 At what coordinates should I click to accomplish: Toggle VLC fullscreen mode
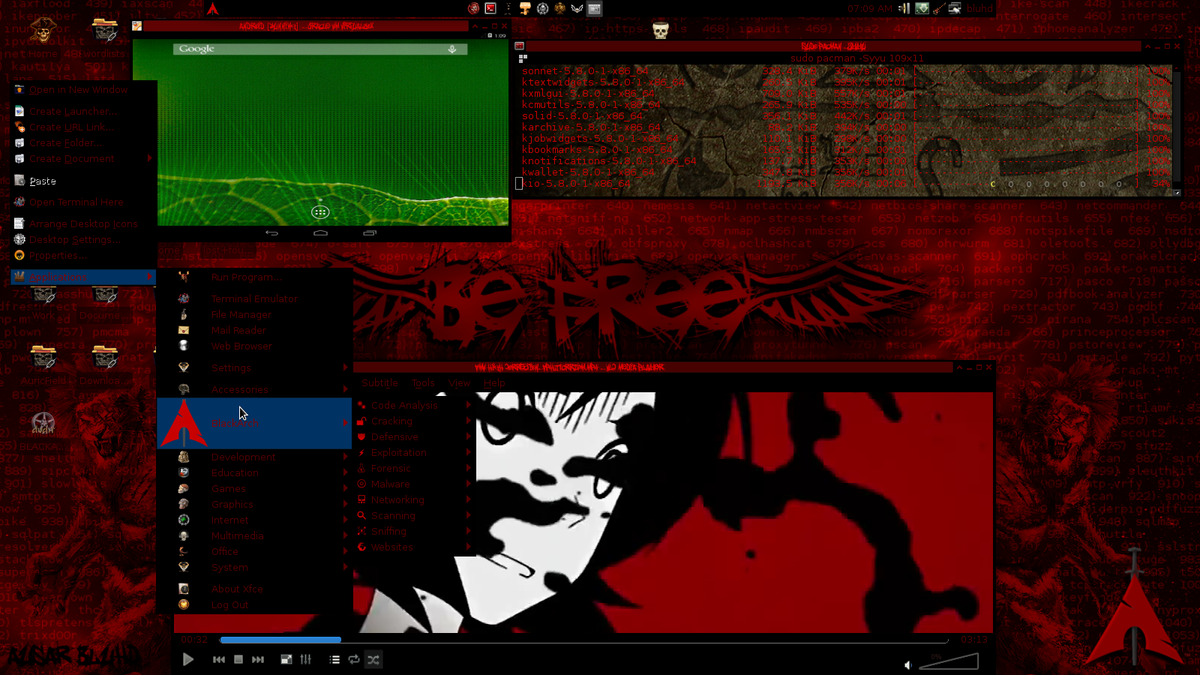tap(286, 660)
